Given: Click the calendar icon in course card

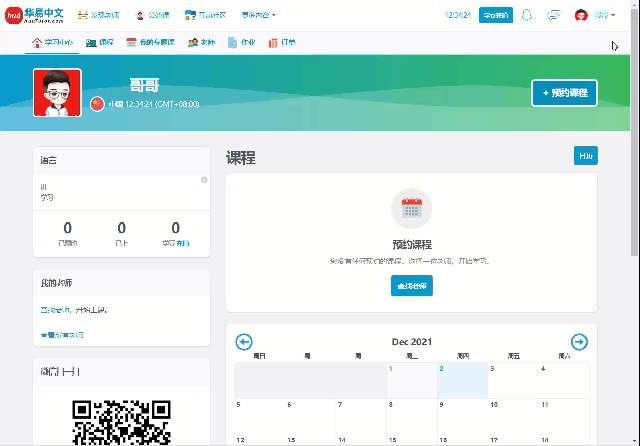Looking at the screenshot, I should pyautogui.click(x=411, y=209).
